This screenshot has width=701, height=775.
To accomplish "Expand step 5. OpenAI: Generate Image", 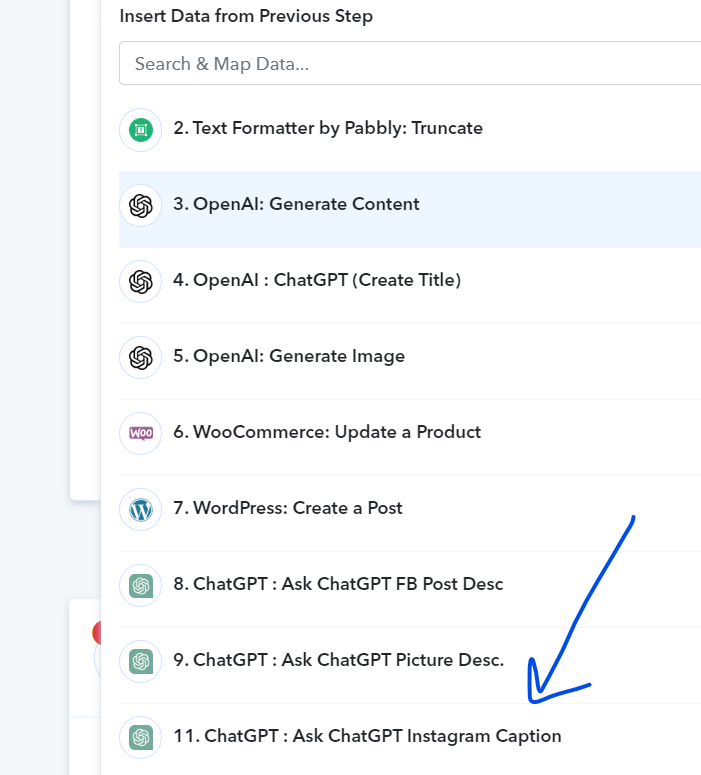I will [410, 362].
